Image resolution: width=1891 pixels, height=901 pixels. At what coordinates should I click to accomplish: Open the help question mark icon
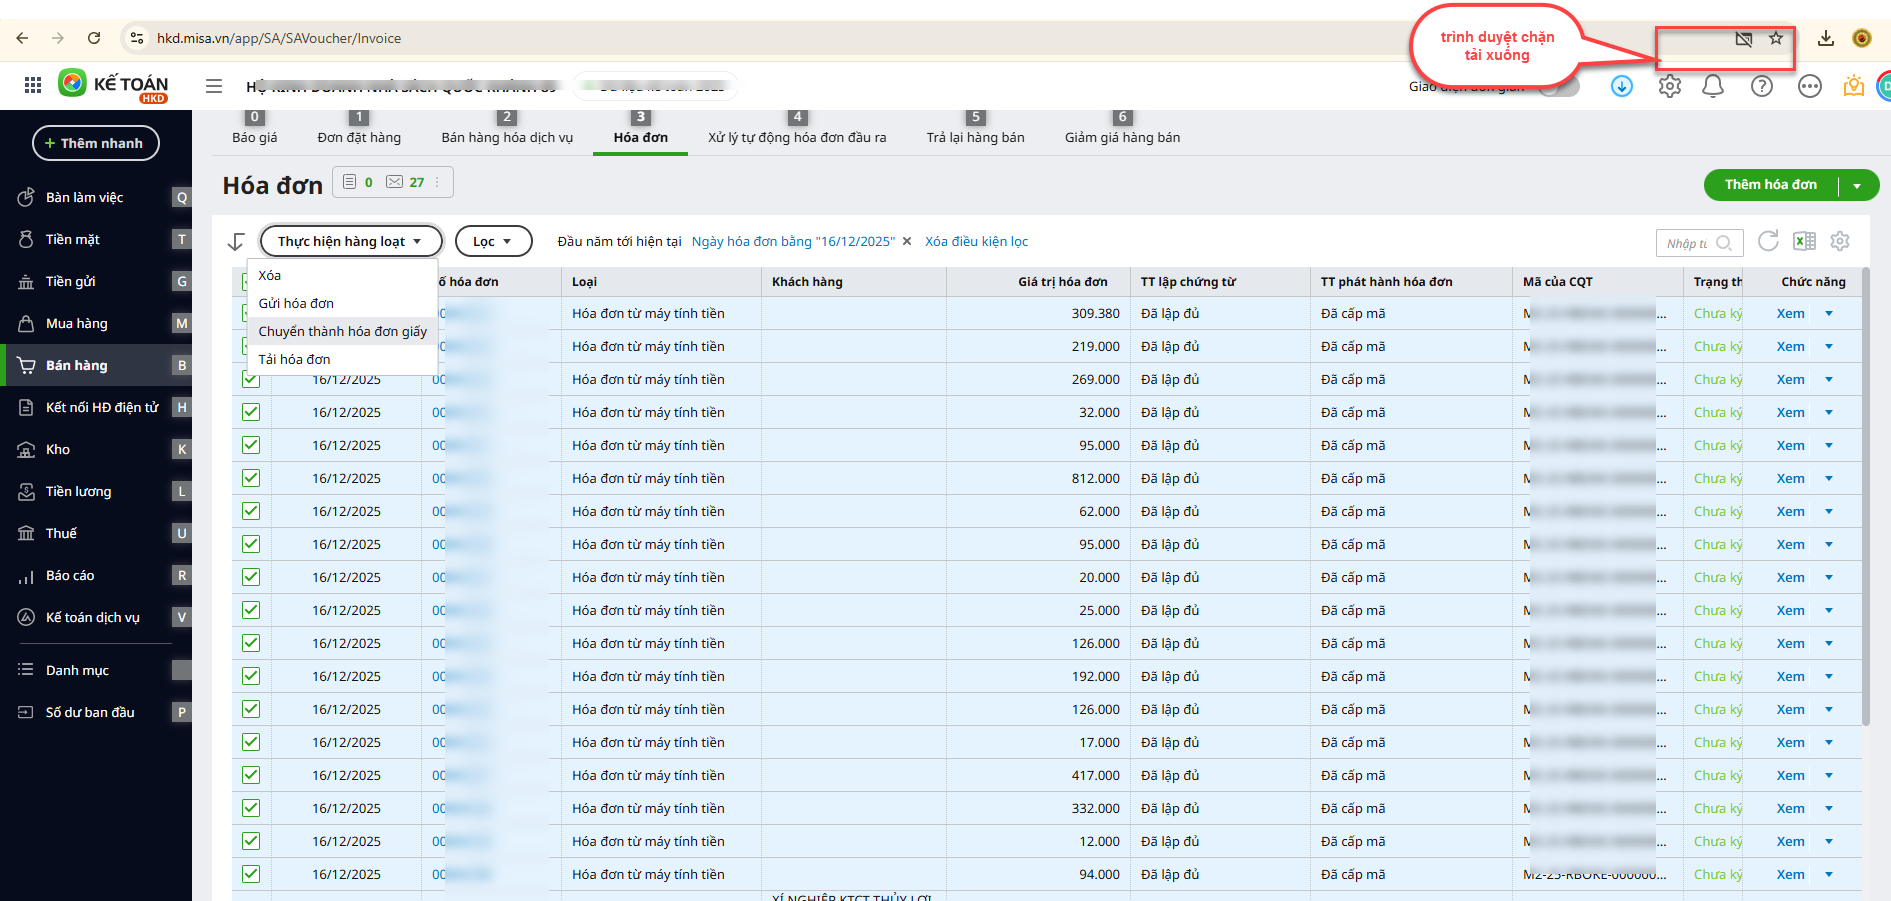[1761, 87]
